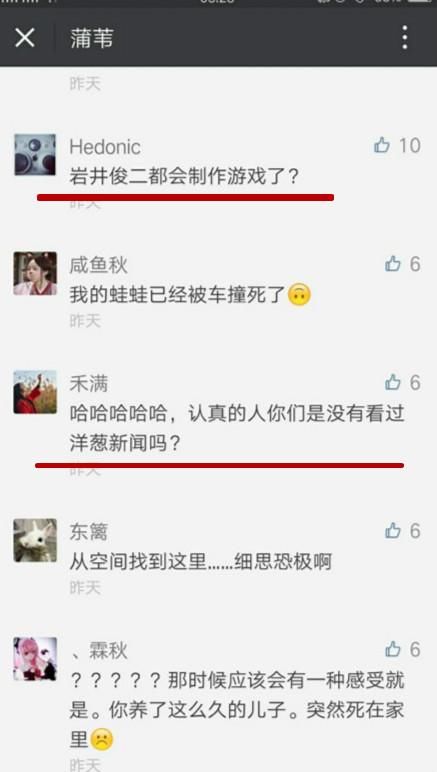Give a thumbs-up to 、霖秋's comment
Screen dimensions: 437x772
click(x=393, y=649)
